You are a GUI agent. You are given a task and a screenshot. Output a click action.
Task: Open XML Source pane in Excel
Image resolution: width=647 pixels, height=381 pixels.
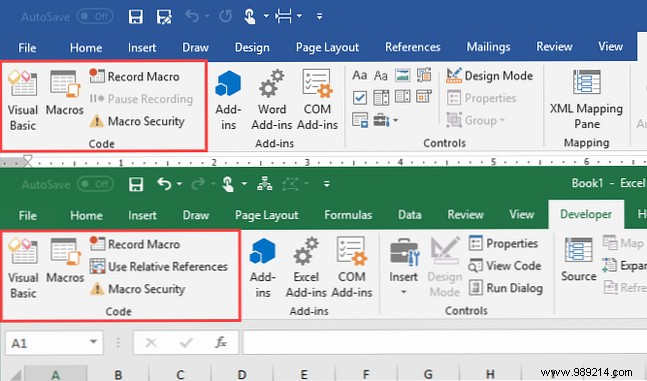pyautogui.click(x=579, y=260)
